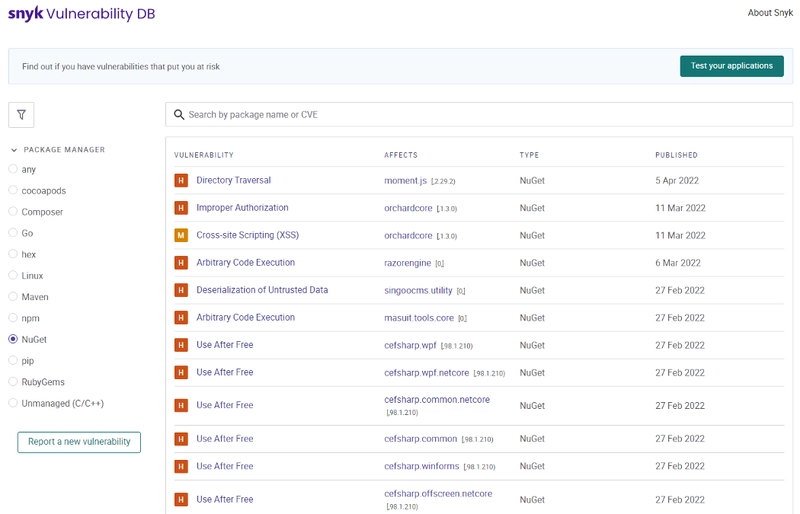Open the cefsharp.wpf package link

point(410,346)
